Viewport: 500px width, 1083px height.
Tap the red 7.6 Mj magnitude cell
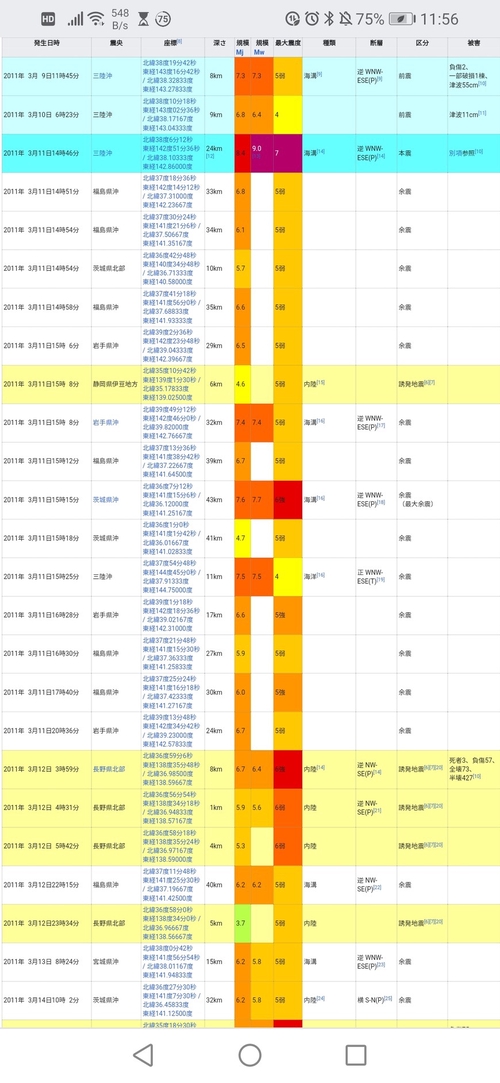click(x=242, y=499)
